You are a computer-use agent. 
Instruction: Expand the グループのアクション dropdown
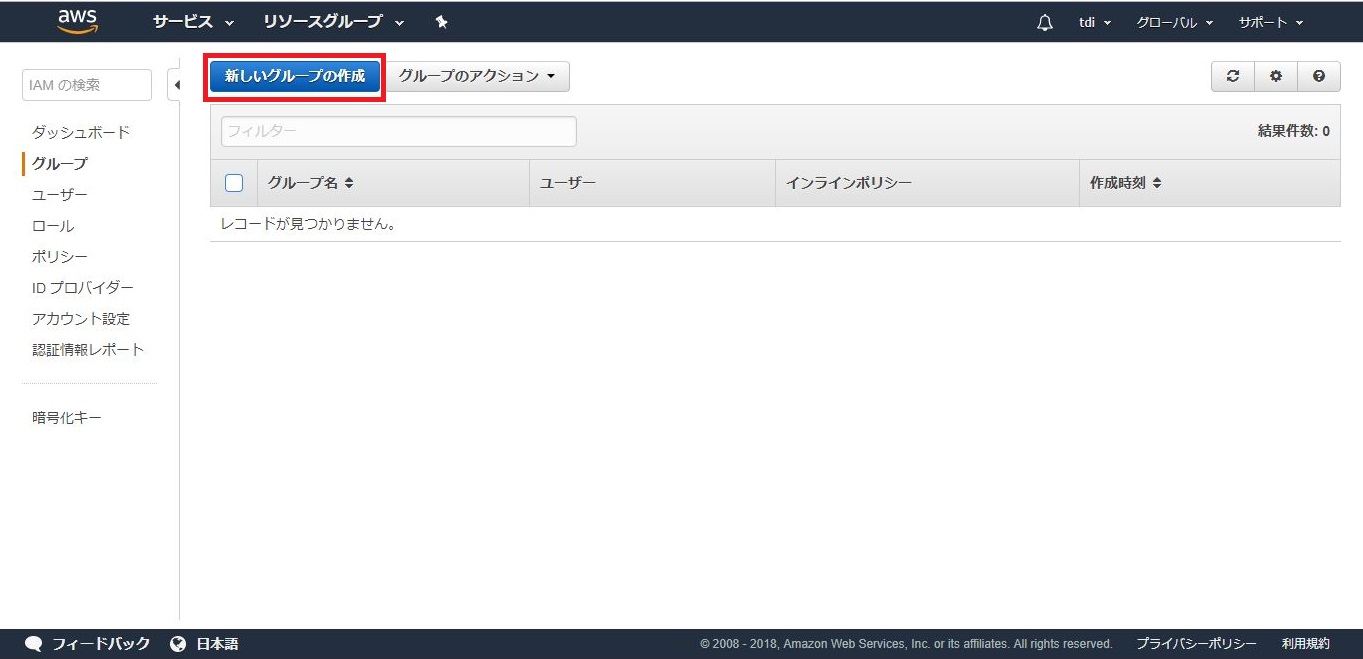(477, 77)
